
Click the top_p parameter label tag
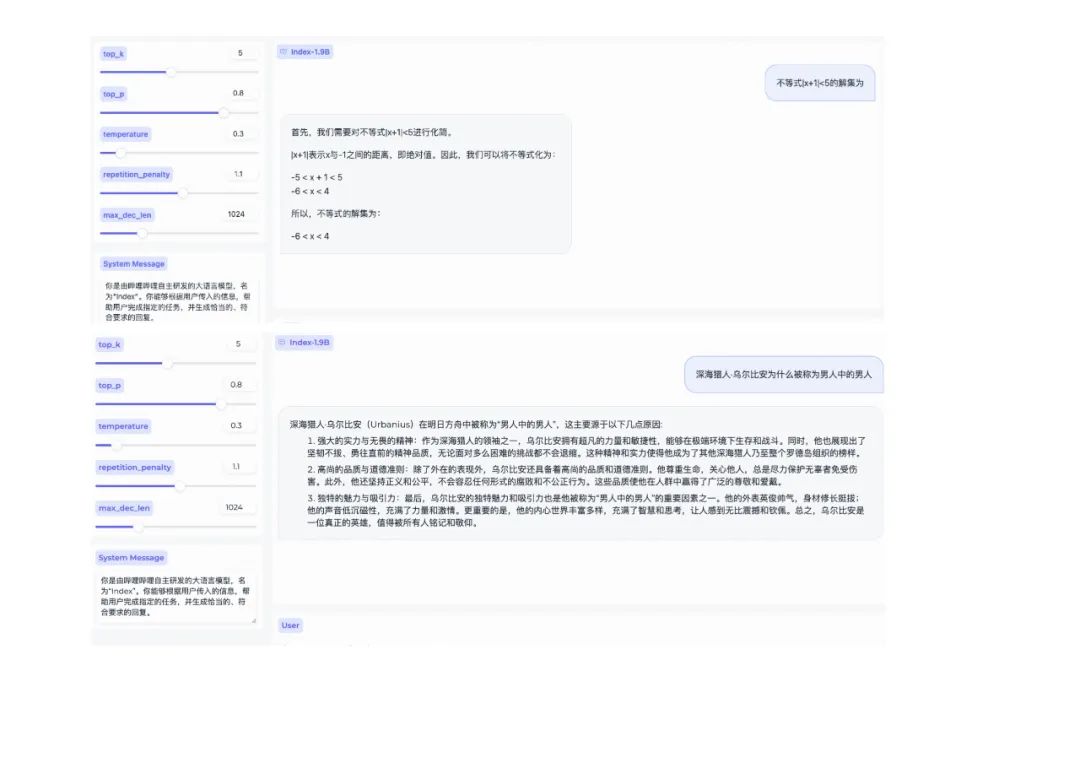(112, 94)
